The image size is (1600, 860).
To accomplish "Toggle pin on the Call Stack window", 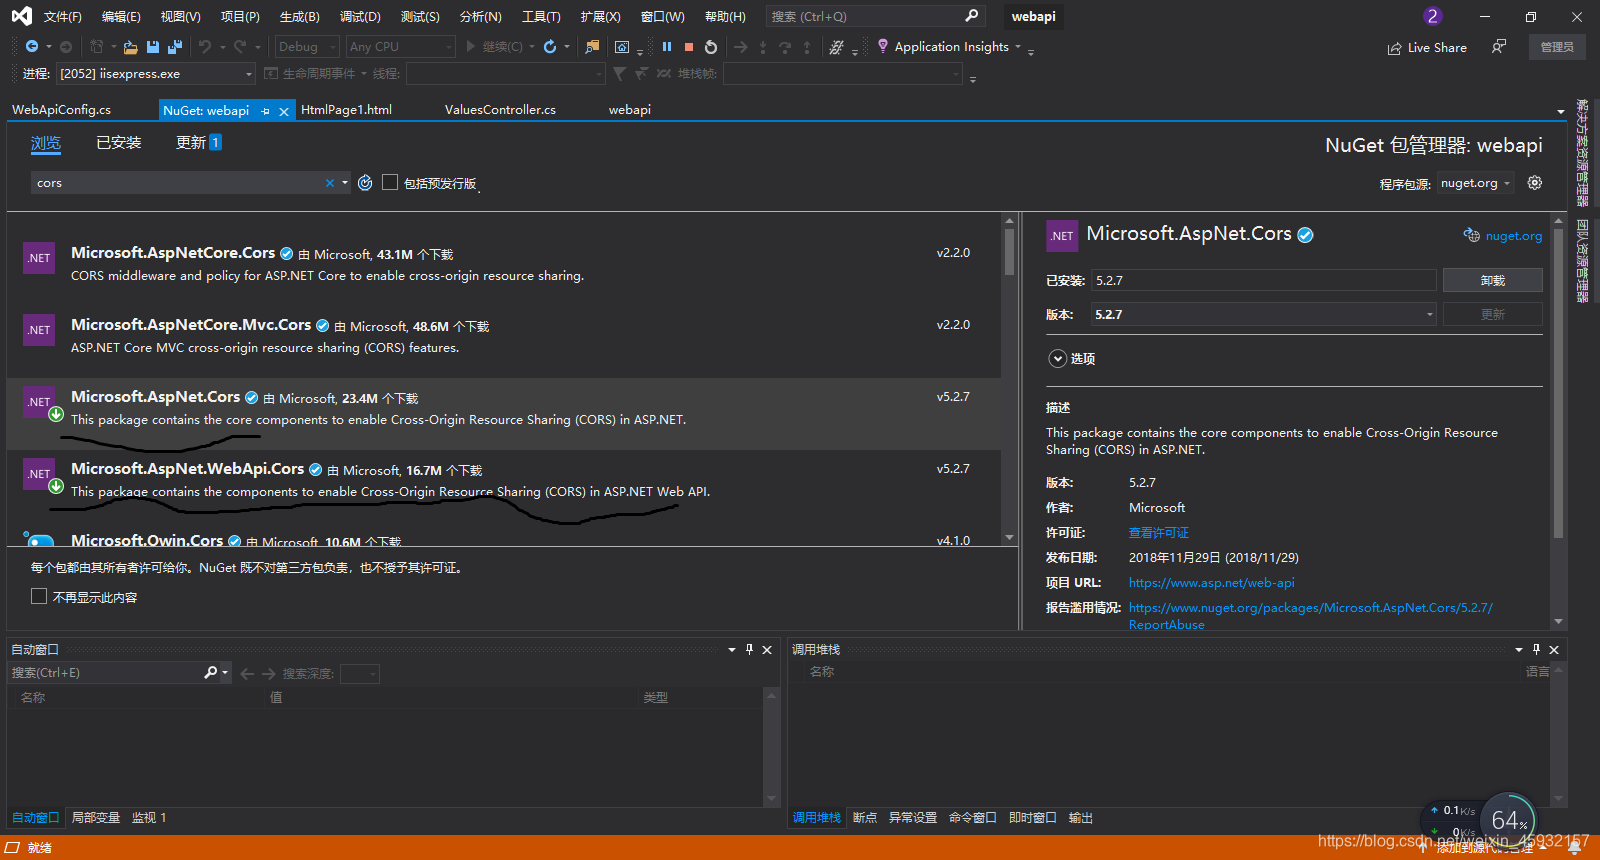I will (x=1537, y=650).
